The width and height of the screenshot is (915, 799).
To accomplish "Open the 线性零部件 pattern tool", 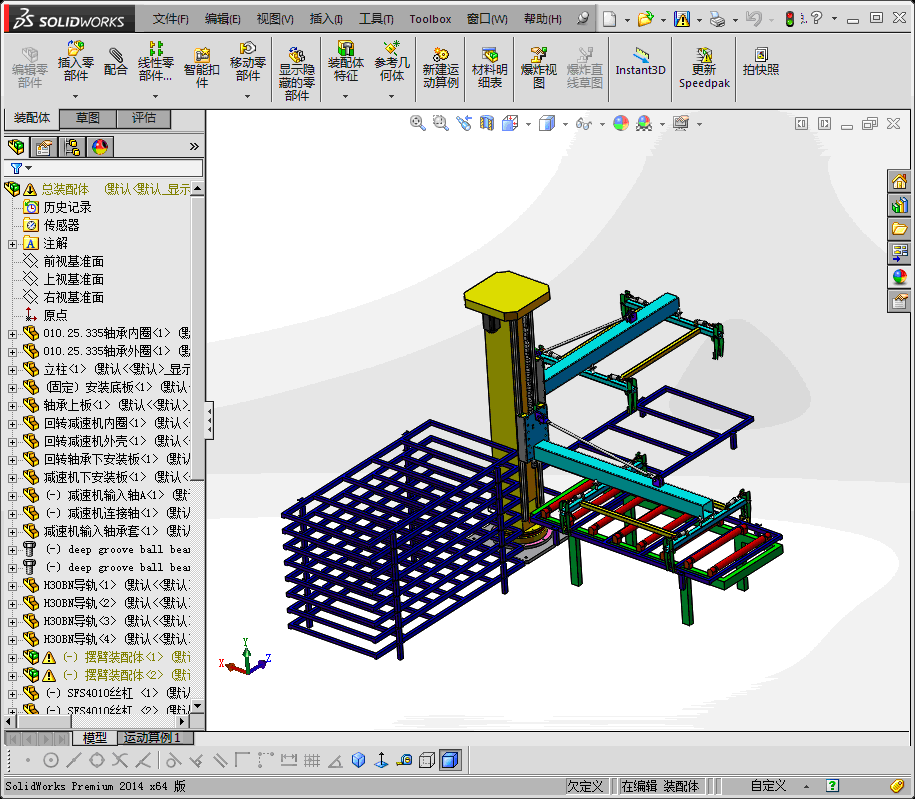I will [155, 61].
